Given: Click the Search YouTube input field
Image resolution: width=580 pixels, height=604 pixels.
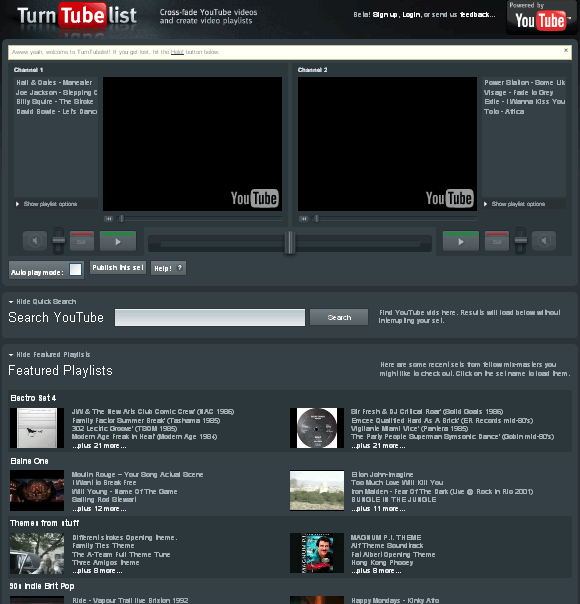Looking at the screenshot, I should [210, 317].
